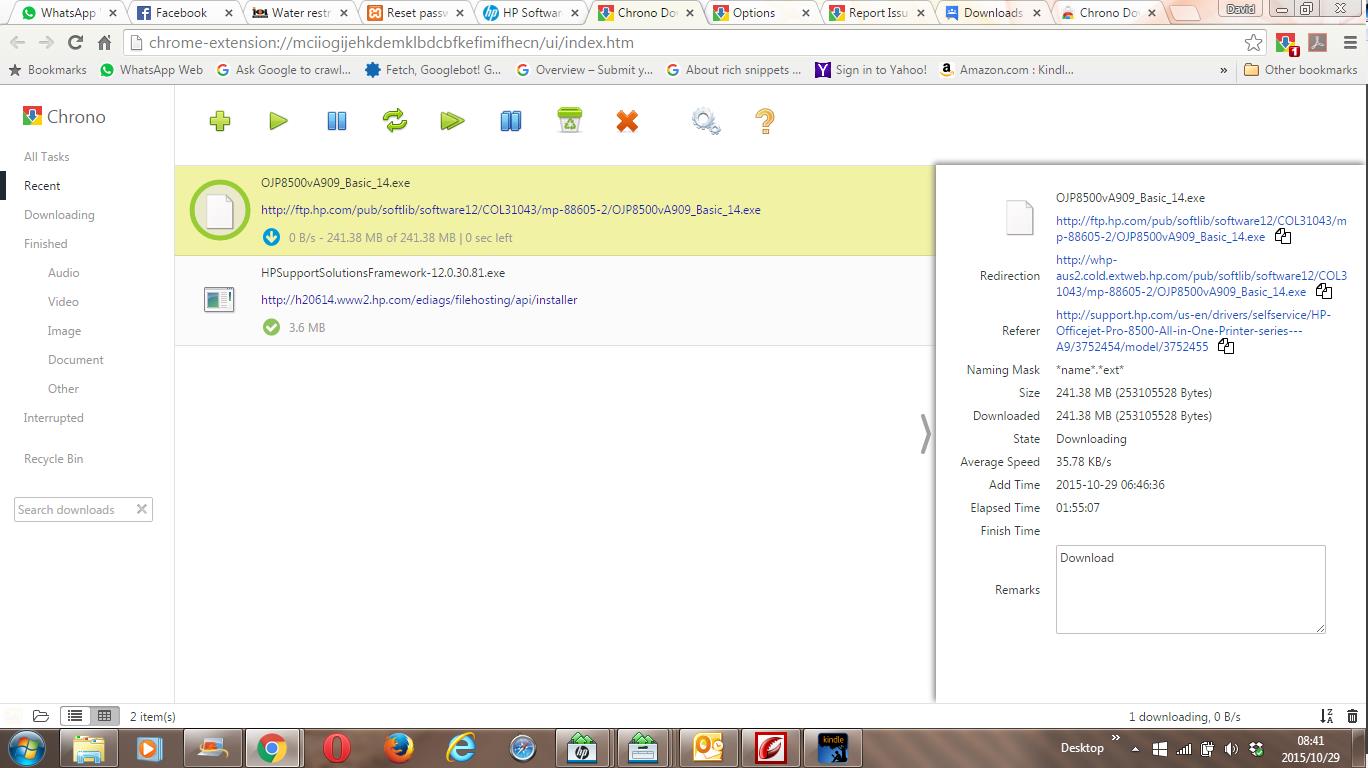Pause the selected download with the single pause icon
Viewport: 1368px width, 768px height.
pos(337,121)
